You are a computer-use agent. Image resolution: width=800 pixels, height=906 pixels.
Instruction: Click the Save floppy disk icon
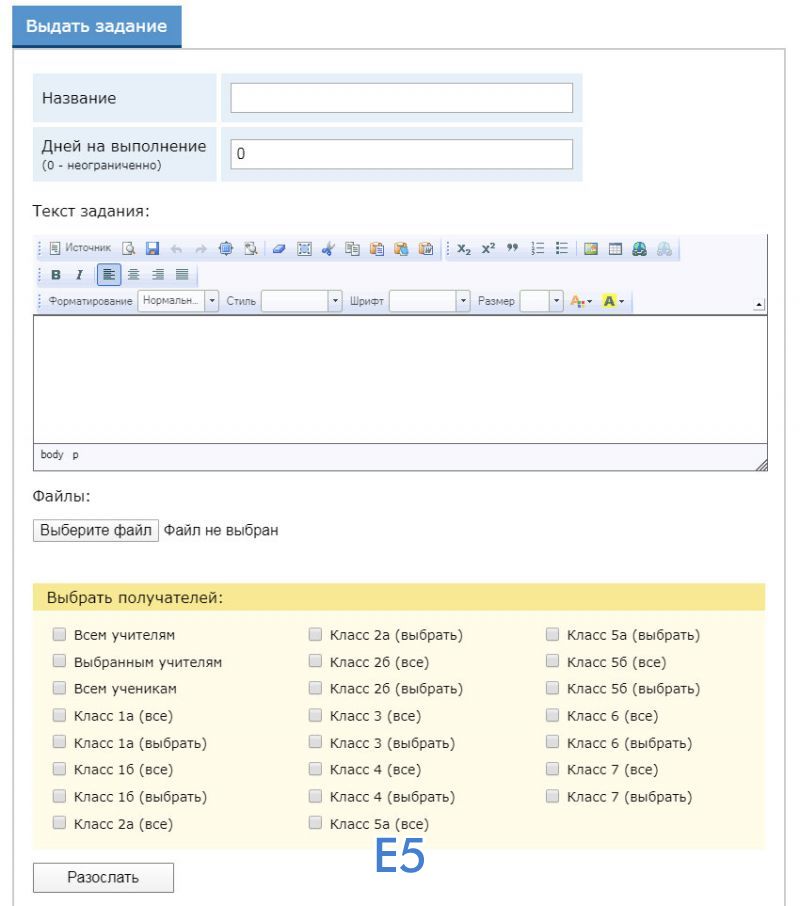click(153, 247)
